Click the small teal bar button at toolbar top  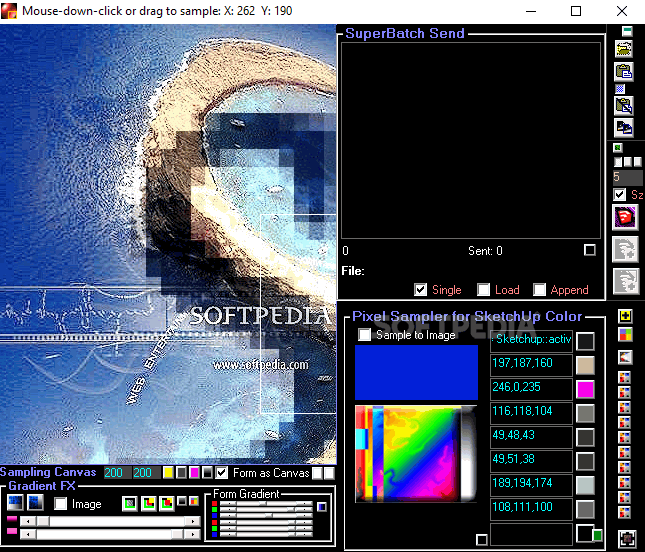[x=627, y=30]
